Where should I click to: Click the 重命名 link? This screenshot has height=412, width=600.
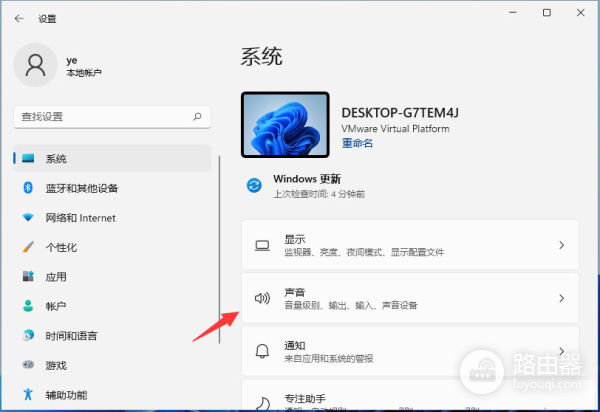pos(357,143)
